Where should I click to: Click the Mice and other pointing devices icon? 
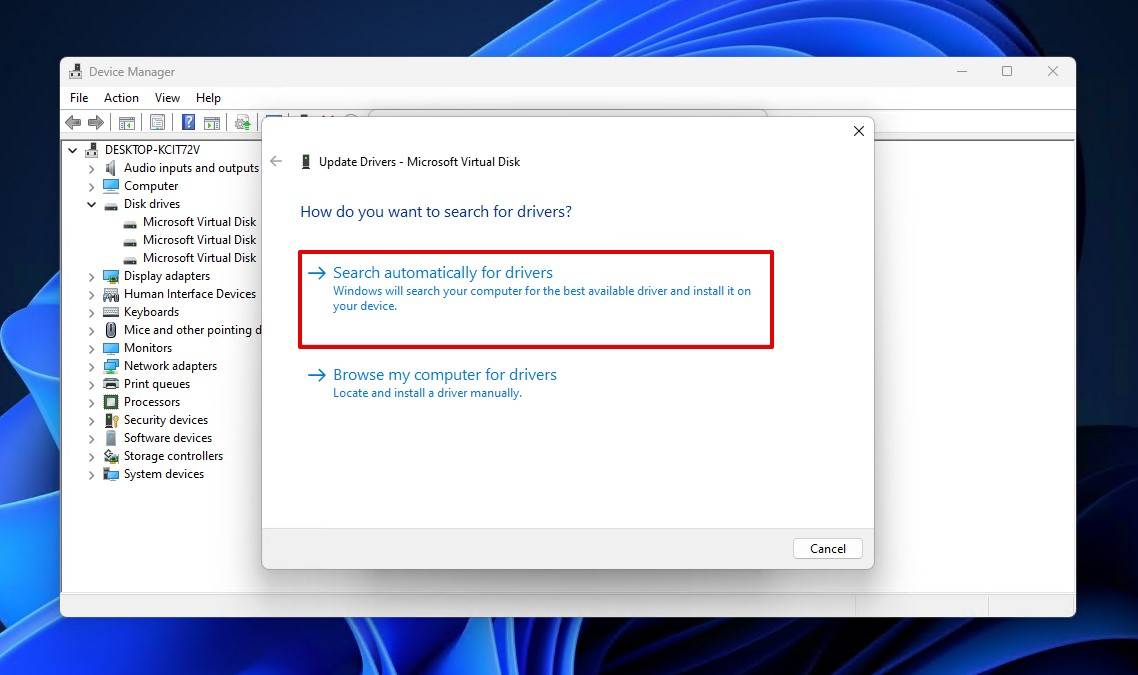(x=111, y=330)
